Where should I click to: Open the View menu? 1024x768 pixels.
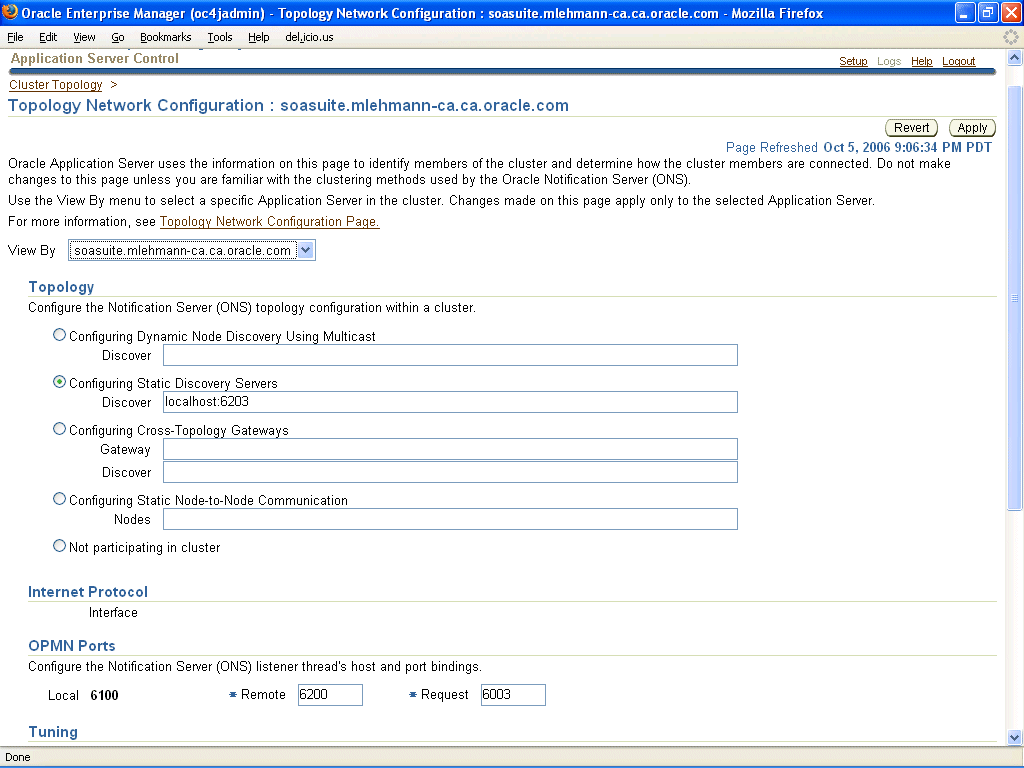point(84,37)
